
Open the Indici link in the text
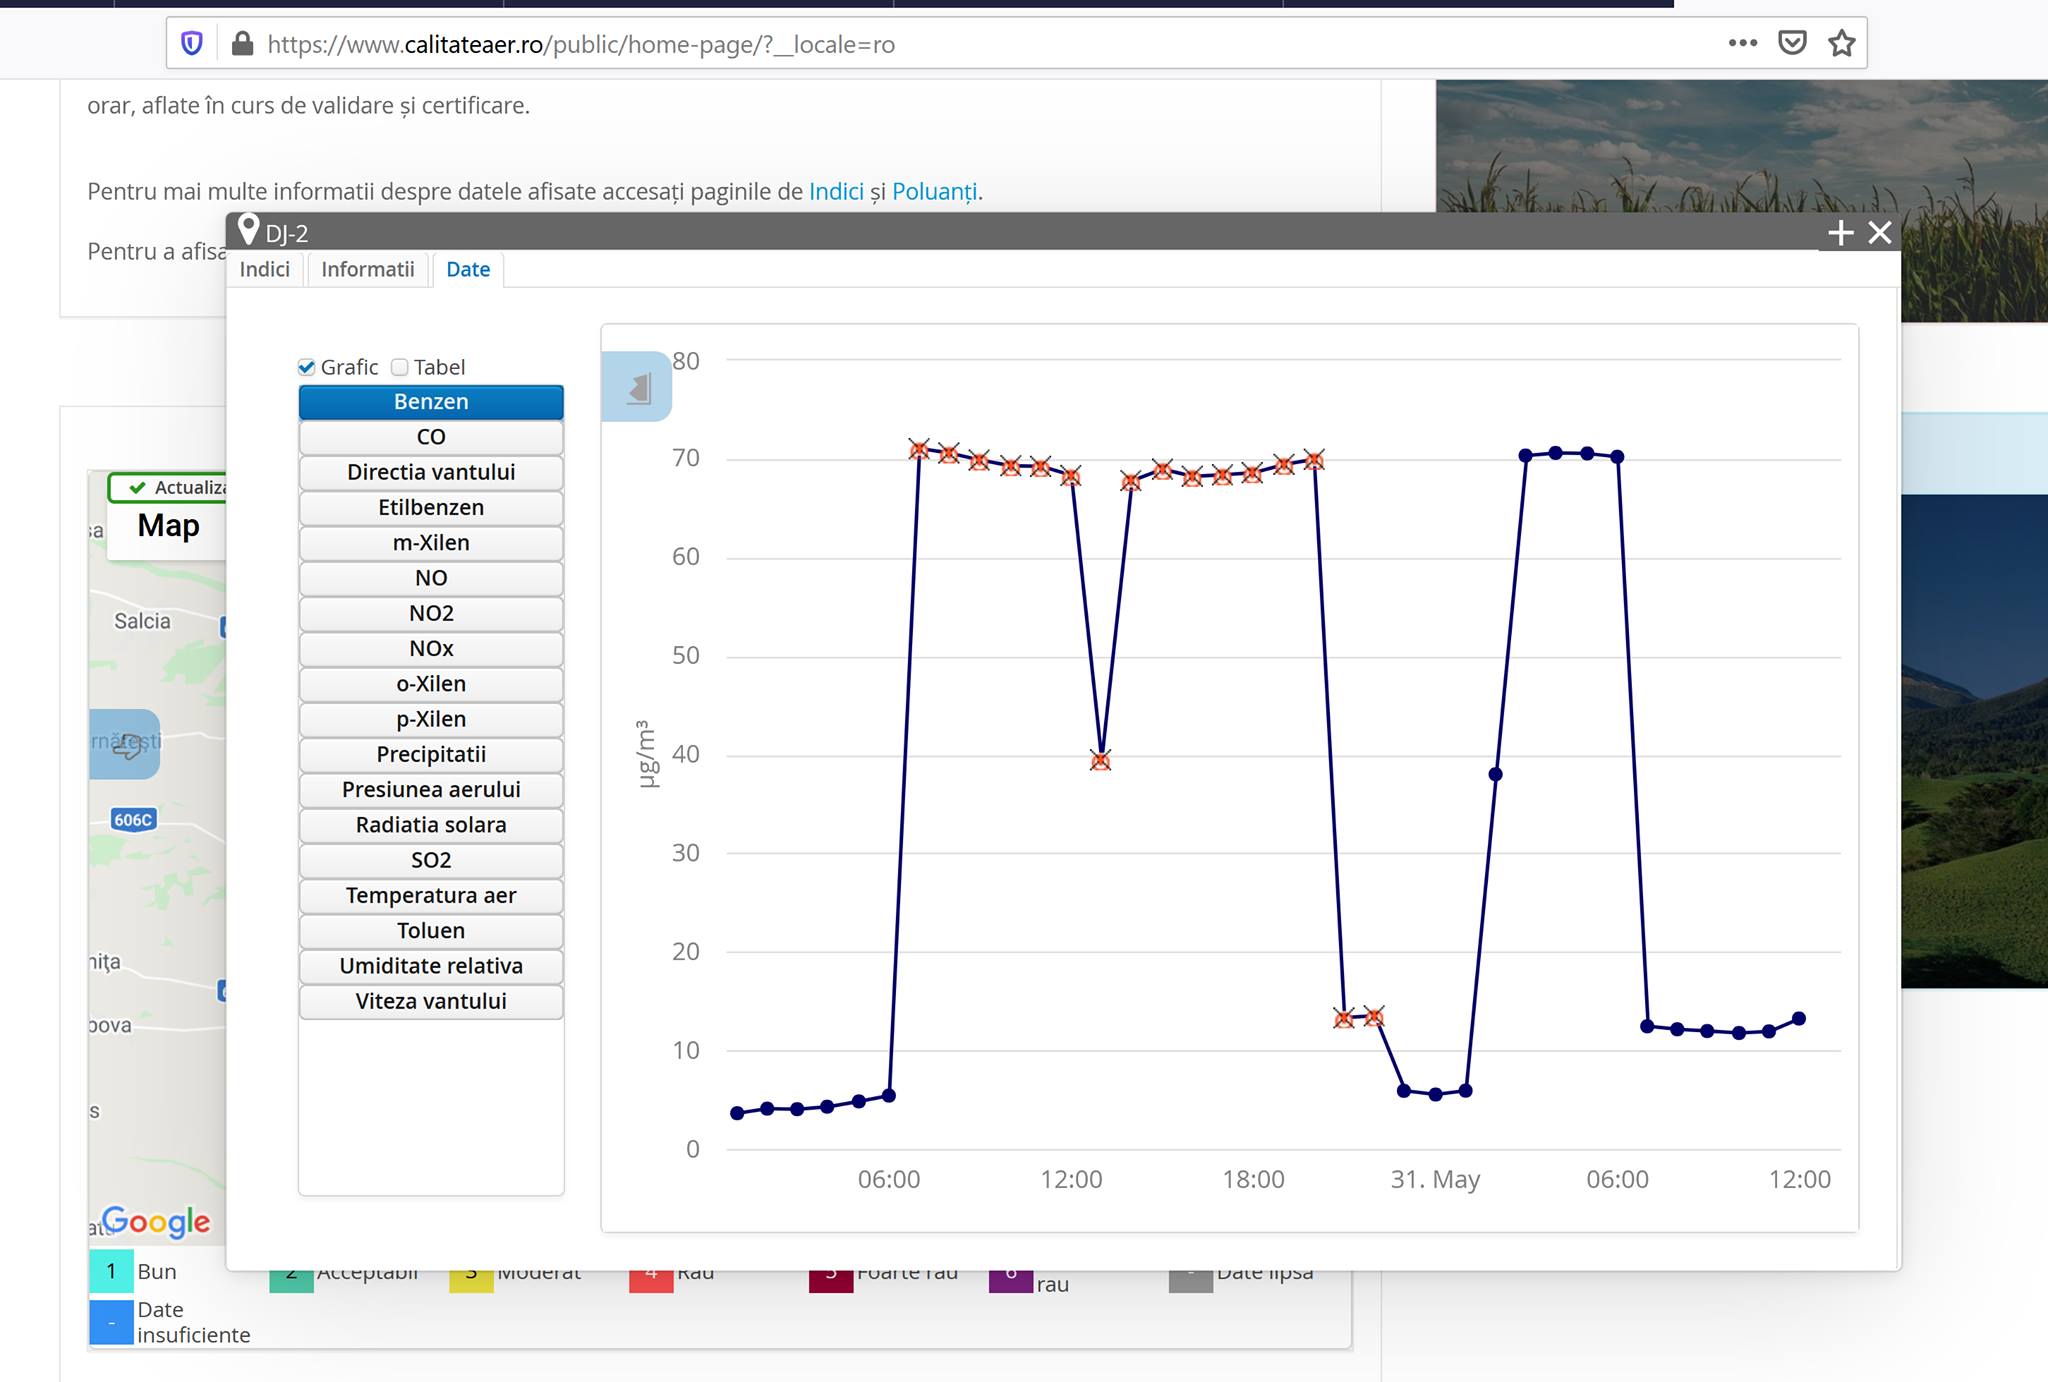point(836,191)
